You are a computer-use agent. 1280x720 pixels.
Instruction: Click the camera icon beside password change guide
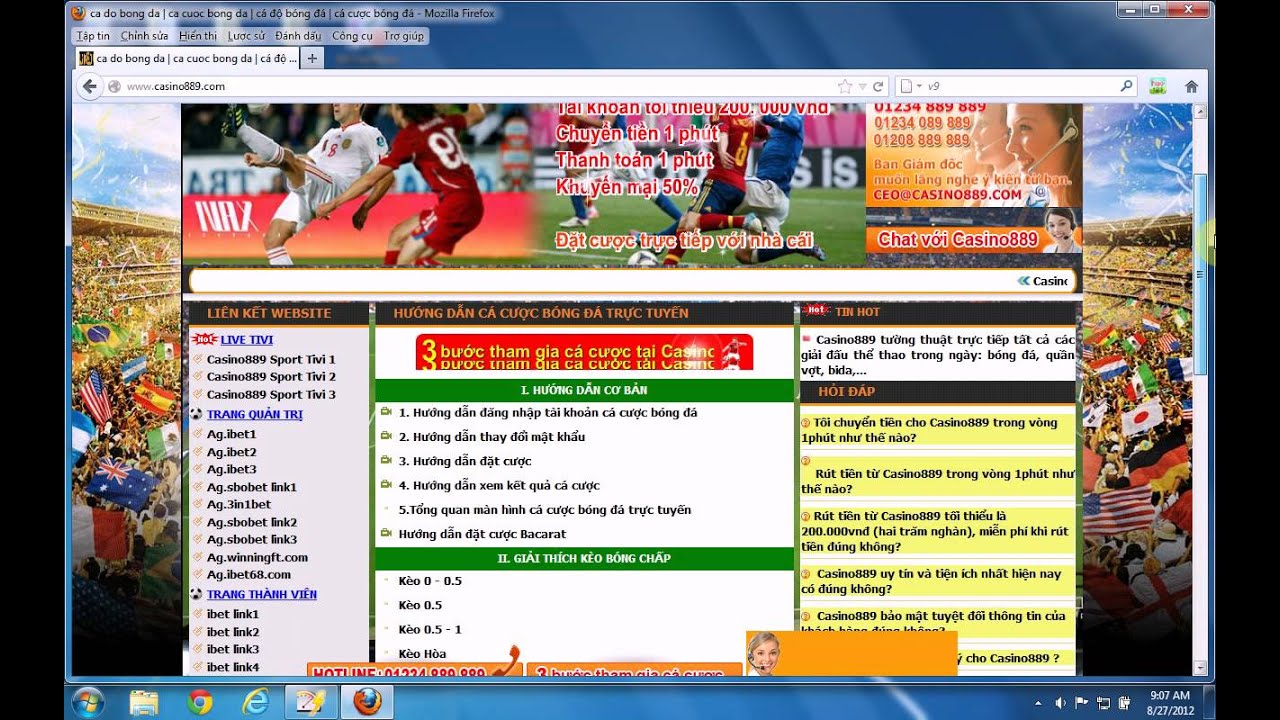[386, 436]
